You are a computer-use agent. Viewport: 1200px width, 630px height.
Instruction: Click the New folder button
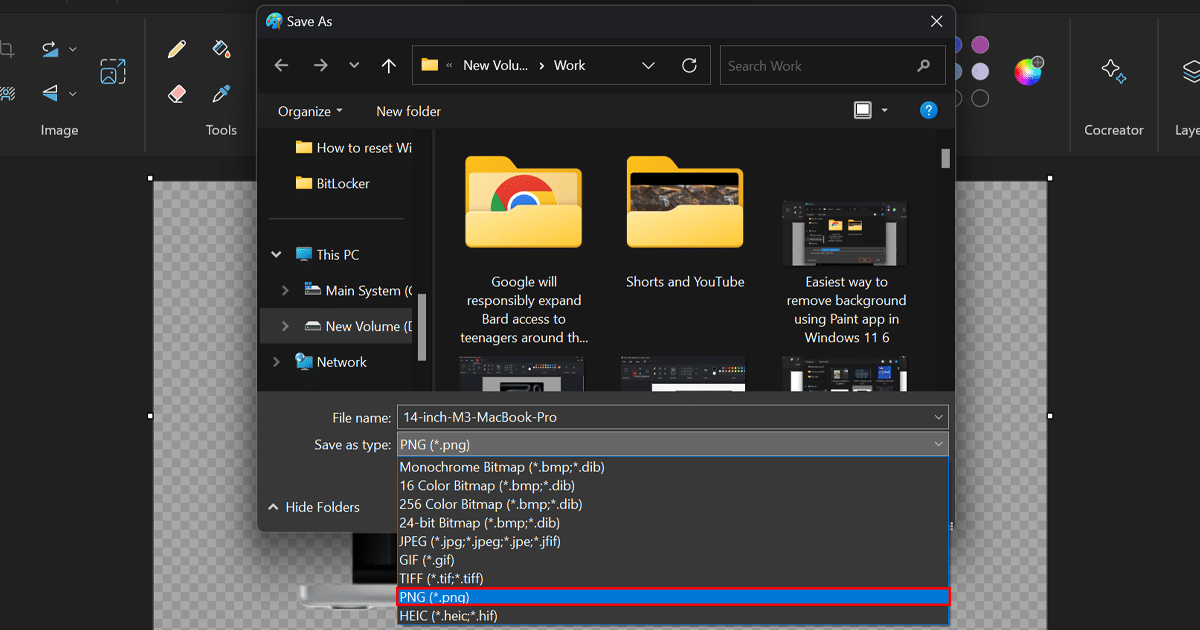coord(408,111)
